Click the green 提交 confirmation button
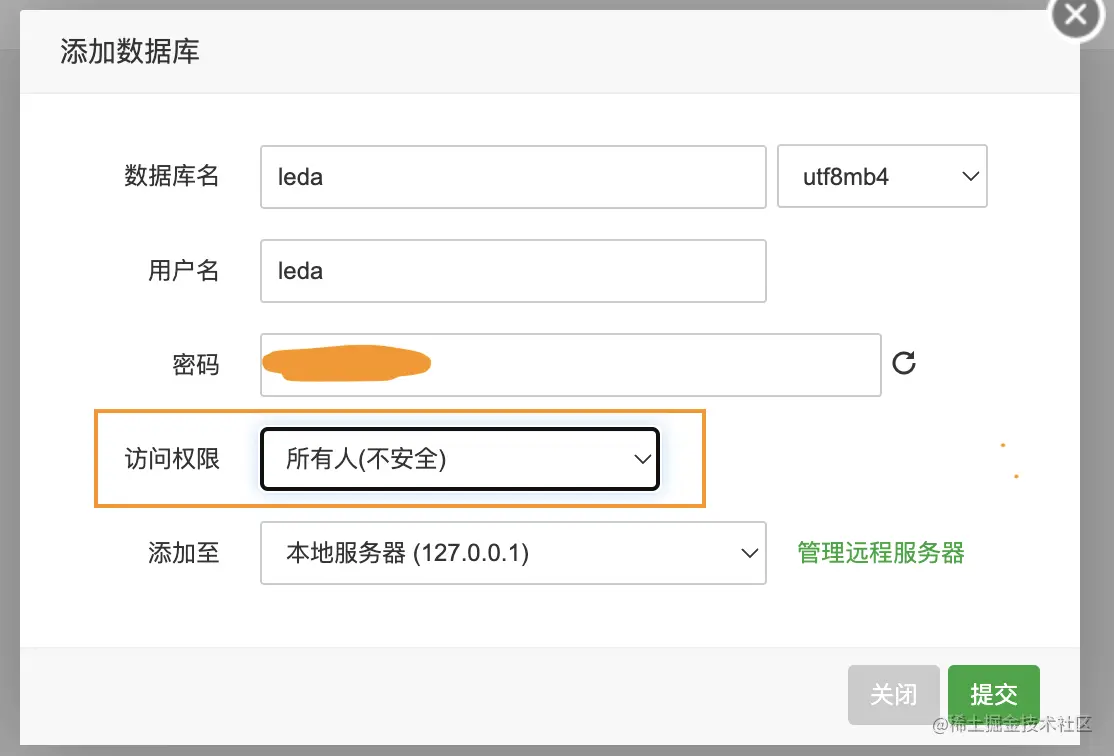 coord(993,694)
